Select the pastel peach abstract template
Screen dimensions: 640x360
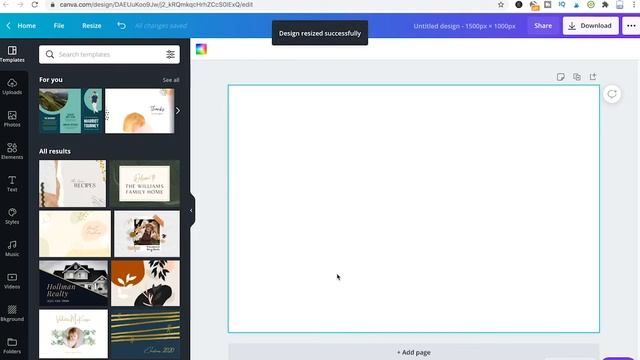coord(75,234)
